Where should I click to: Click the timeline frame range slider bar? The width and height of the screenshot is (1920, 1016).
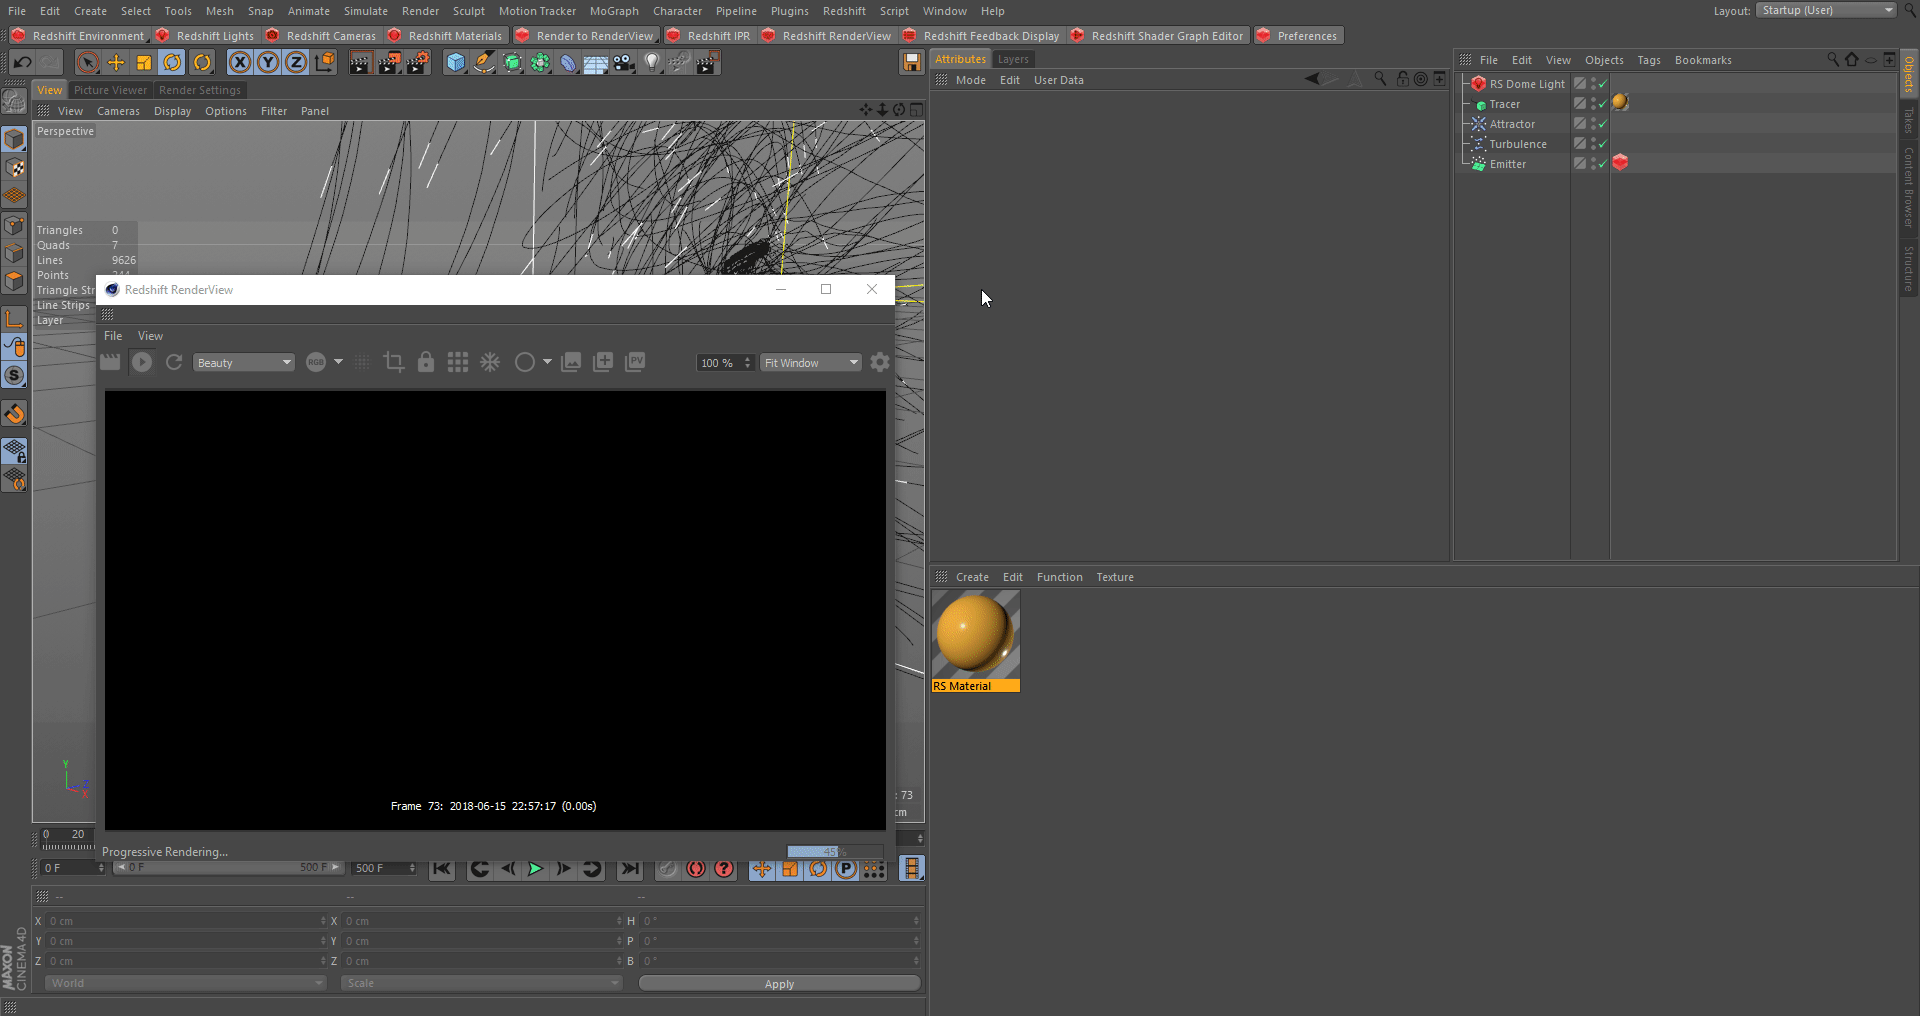(228, 868)
